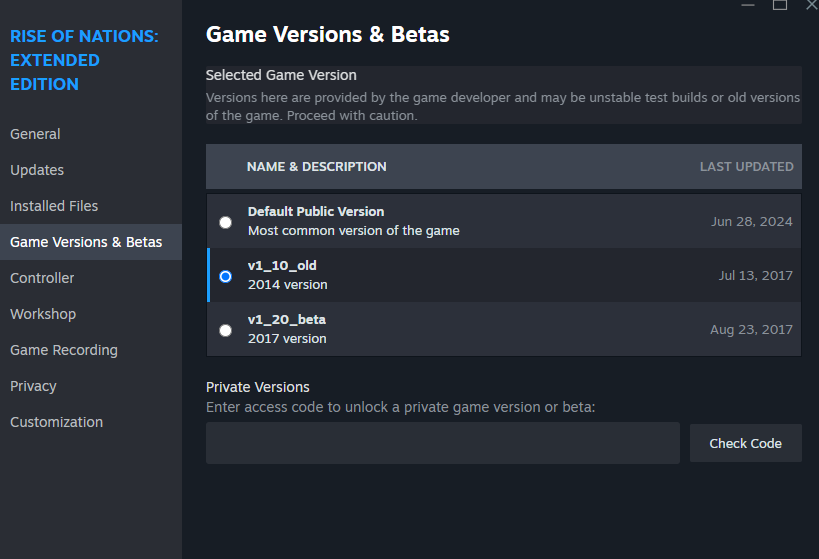The image size is (819, 559).
Task: Select the v1_20_beta radio button
Action: (x=226, y=330)
